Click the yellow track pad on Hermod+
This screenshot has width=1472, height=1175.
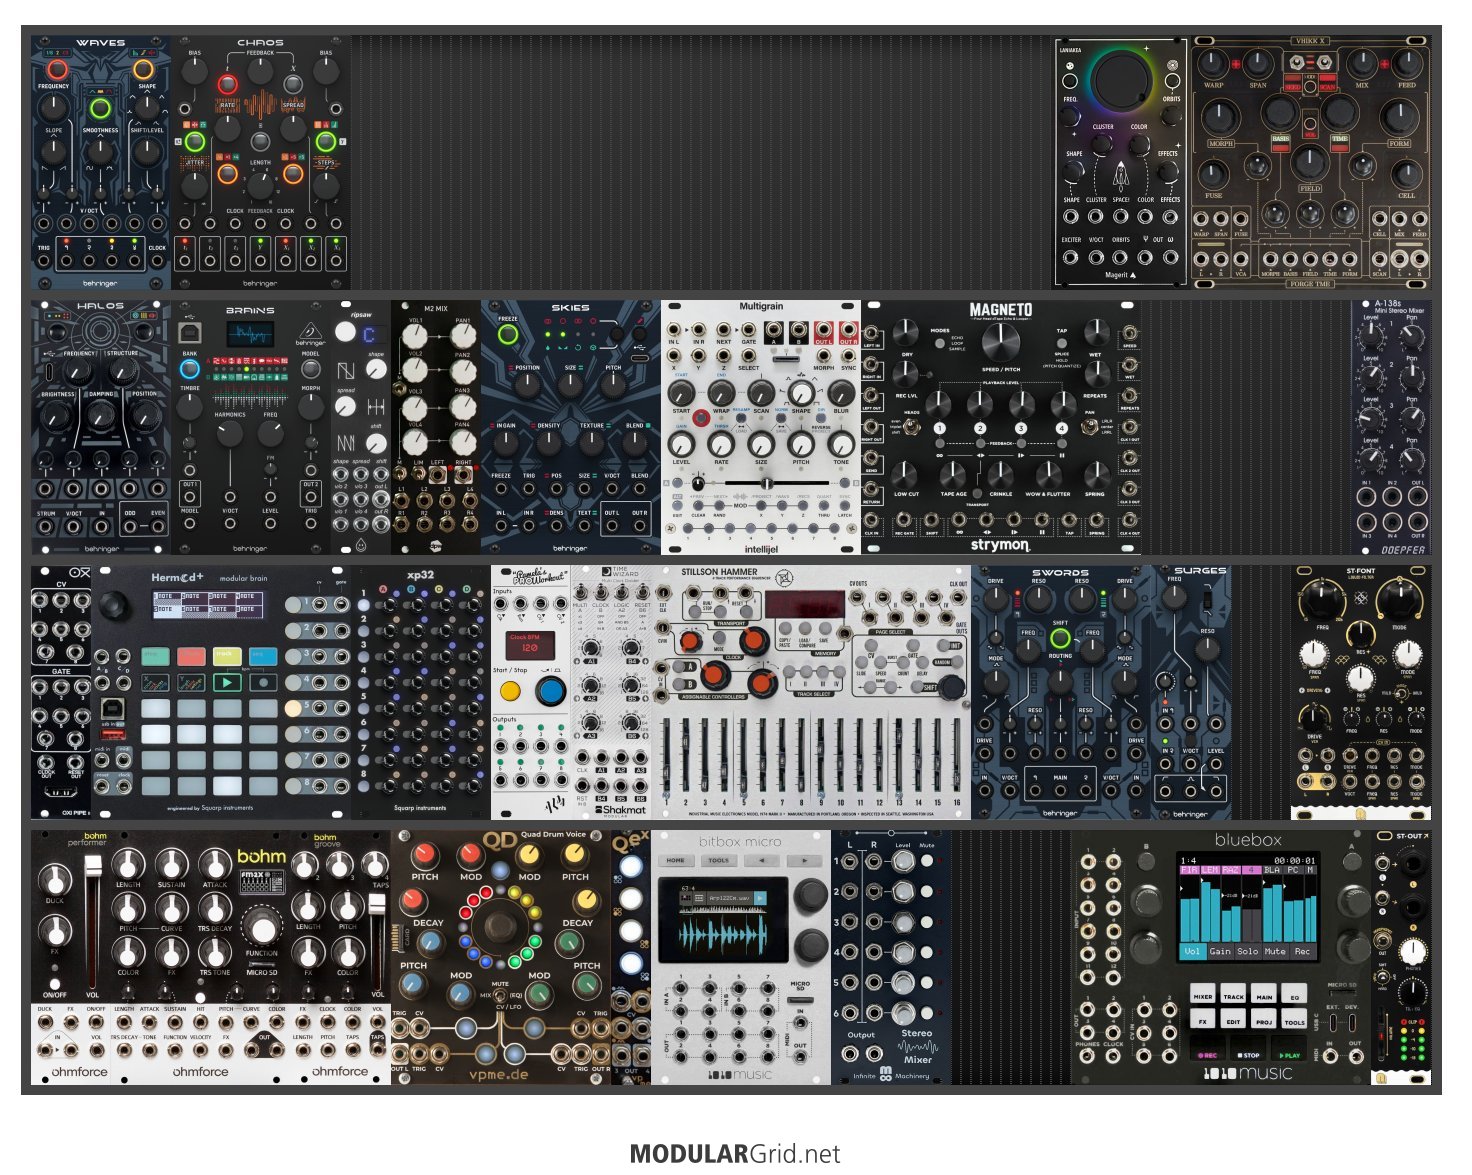click(x=227, y=656)
